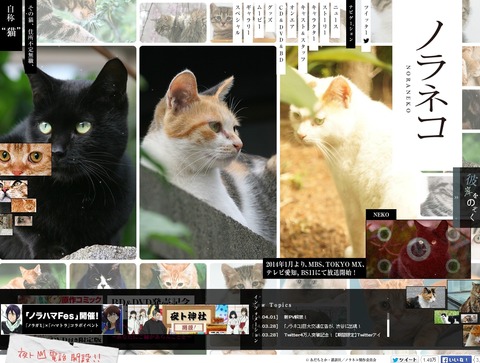Click the calico cat thumbnail above topics

tap(426, 297)
